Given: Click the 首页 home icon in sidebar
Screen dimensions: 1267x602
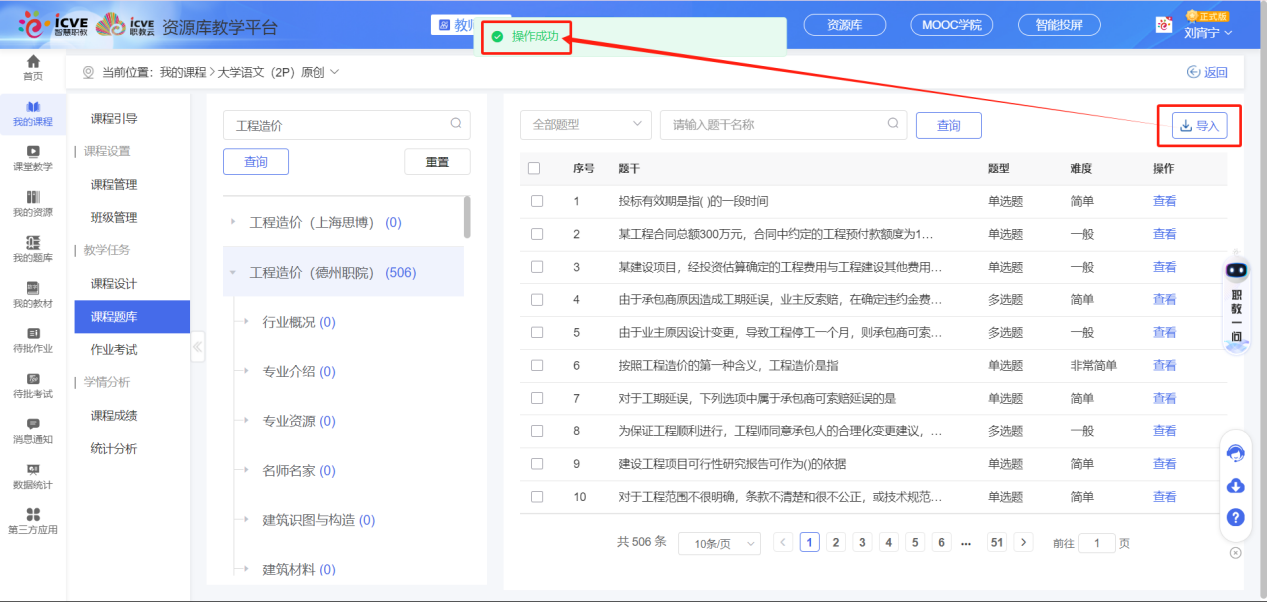Looking at the screenshot, I should pyautogui.click(x=33, y=62).
